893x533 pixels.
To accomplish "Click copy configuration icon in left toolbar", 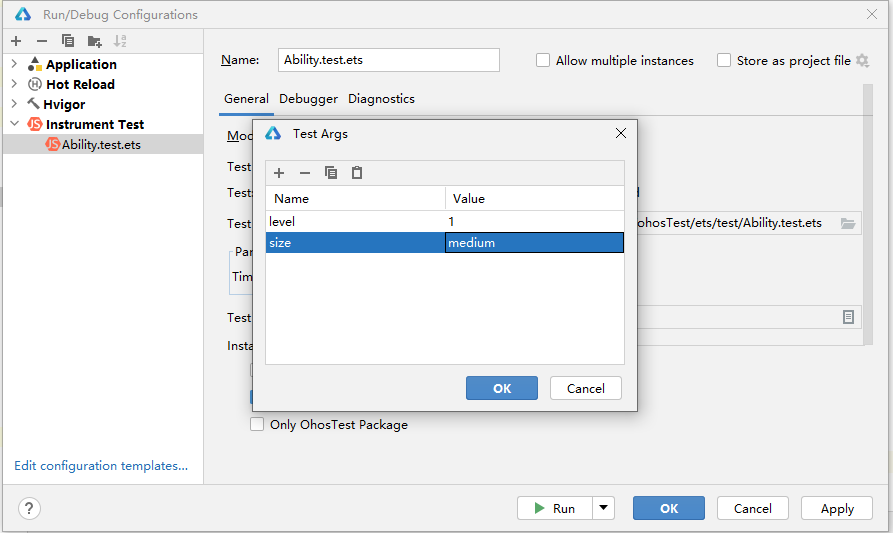I will (68, 41).
